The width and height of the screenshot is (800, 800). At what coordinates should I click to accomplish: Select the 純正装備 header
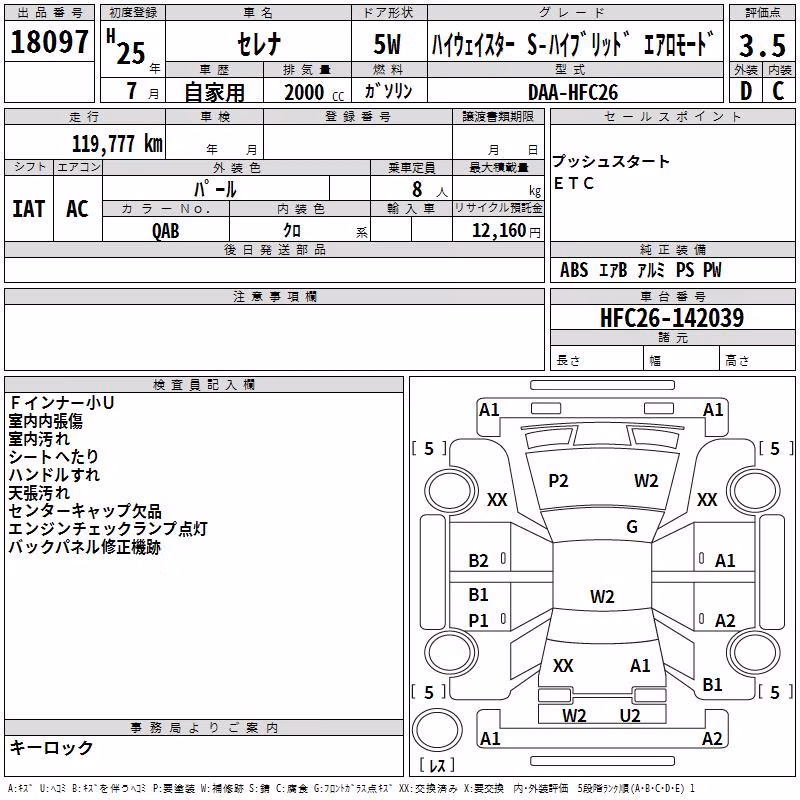672,249
